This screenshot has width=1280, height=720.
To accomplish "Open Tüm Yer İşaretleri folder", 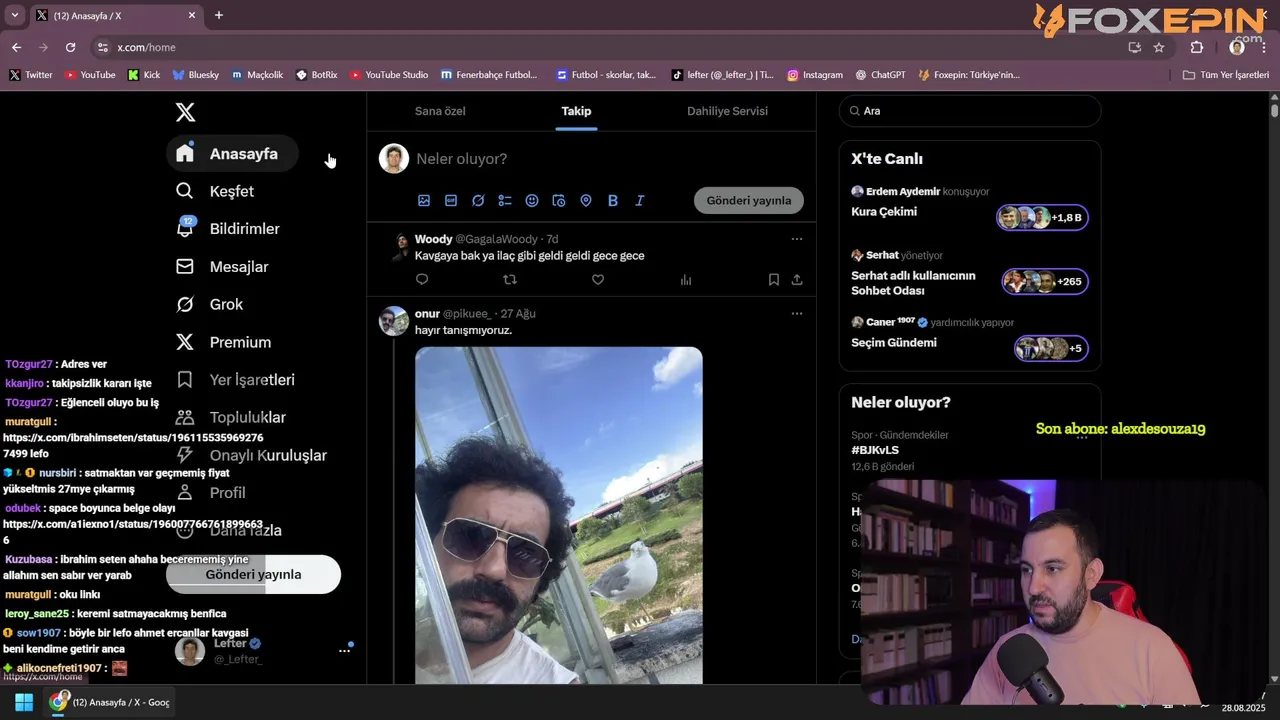I will click(1226, 75).
